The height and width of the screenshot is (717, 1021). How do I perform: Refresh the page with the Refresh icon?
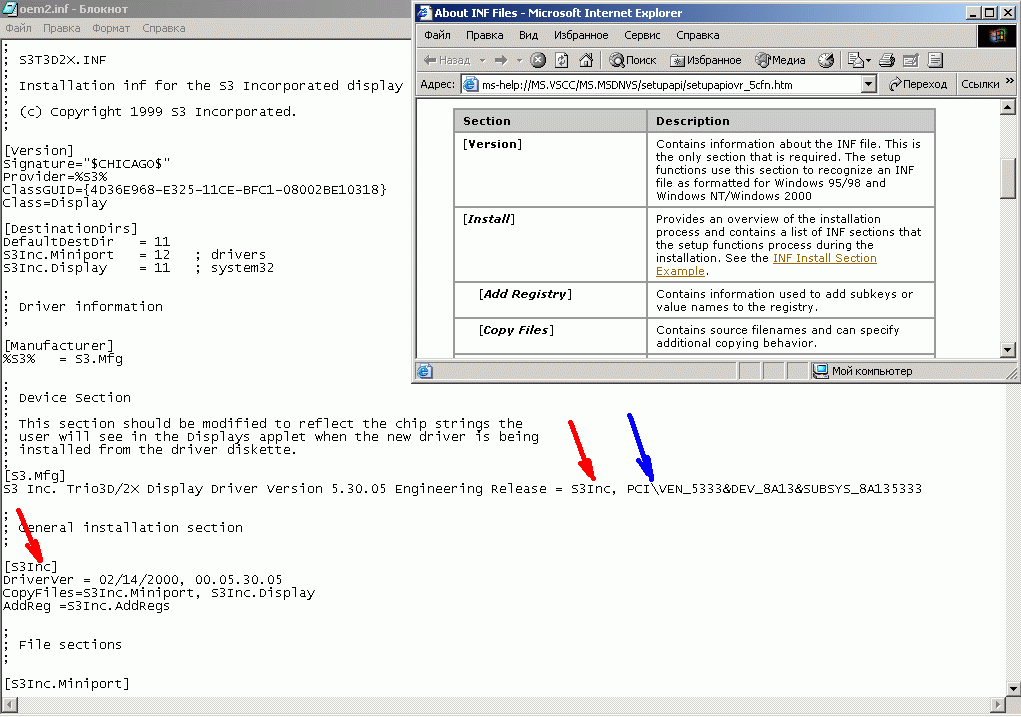(561, 61)
